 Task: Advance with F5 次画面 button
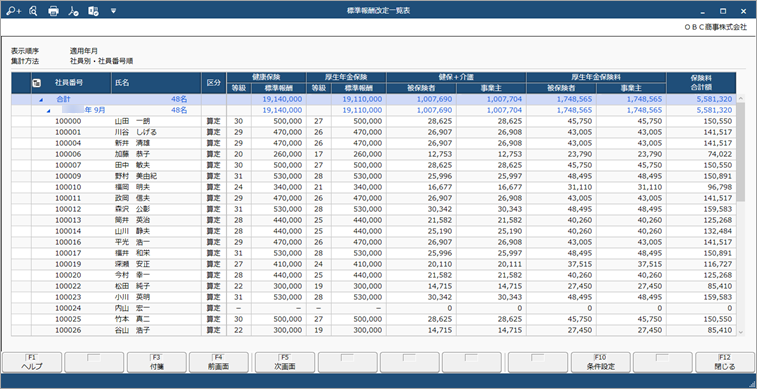[285, 362]
